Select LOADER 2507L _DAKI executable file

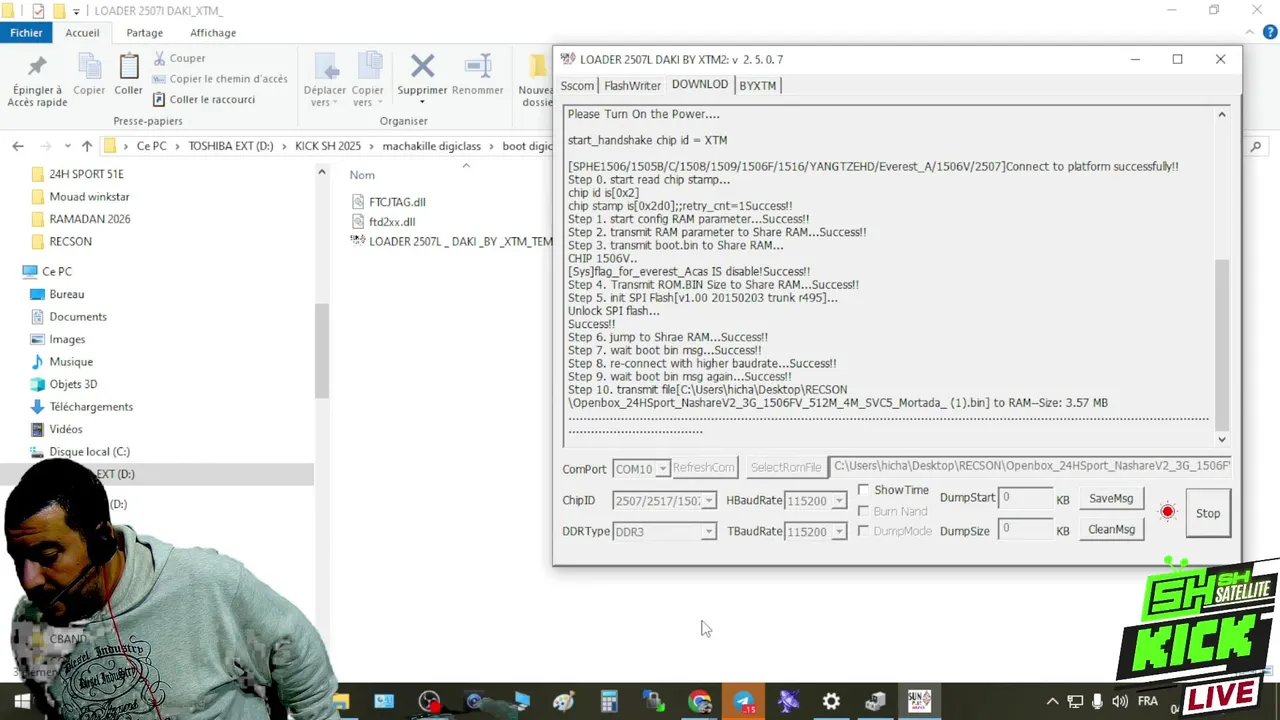coord(452,241)
